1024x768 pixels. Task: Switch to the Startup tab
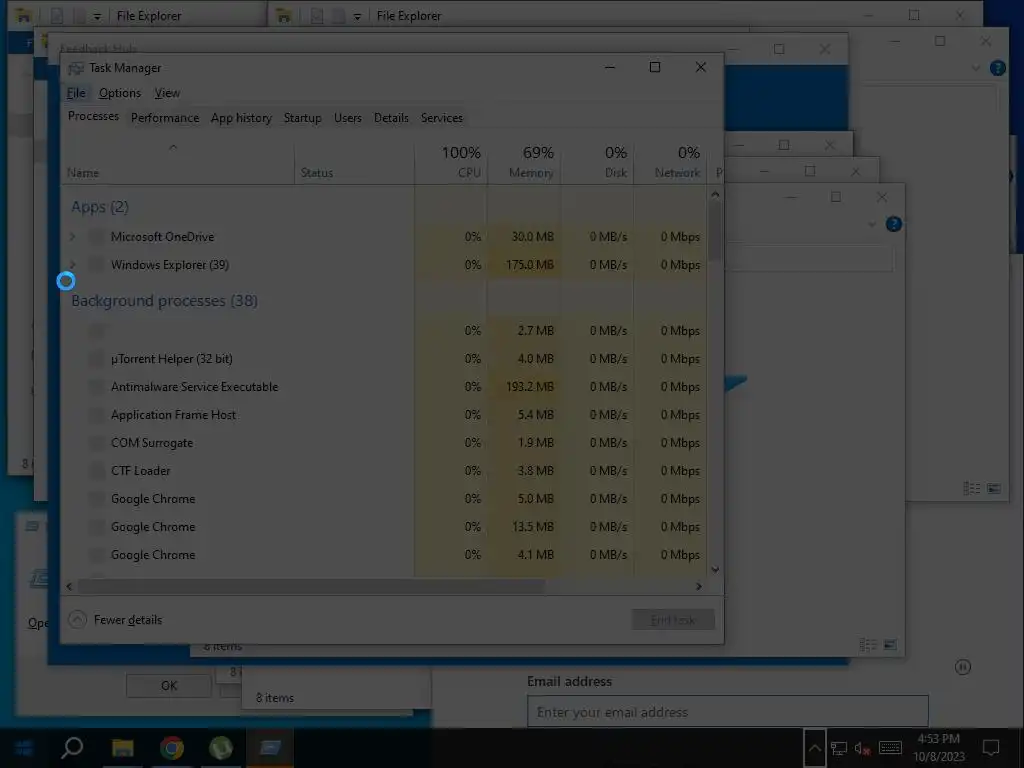(302, 118)
